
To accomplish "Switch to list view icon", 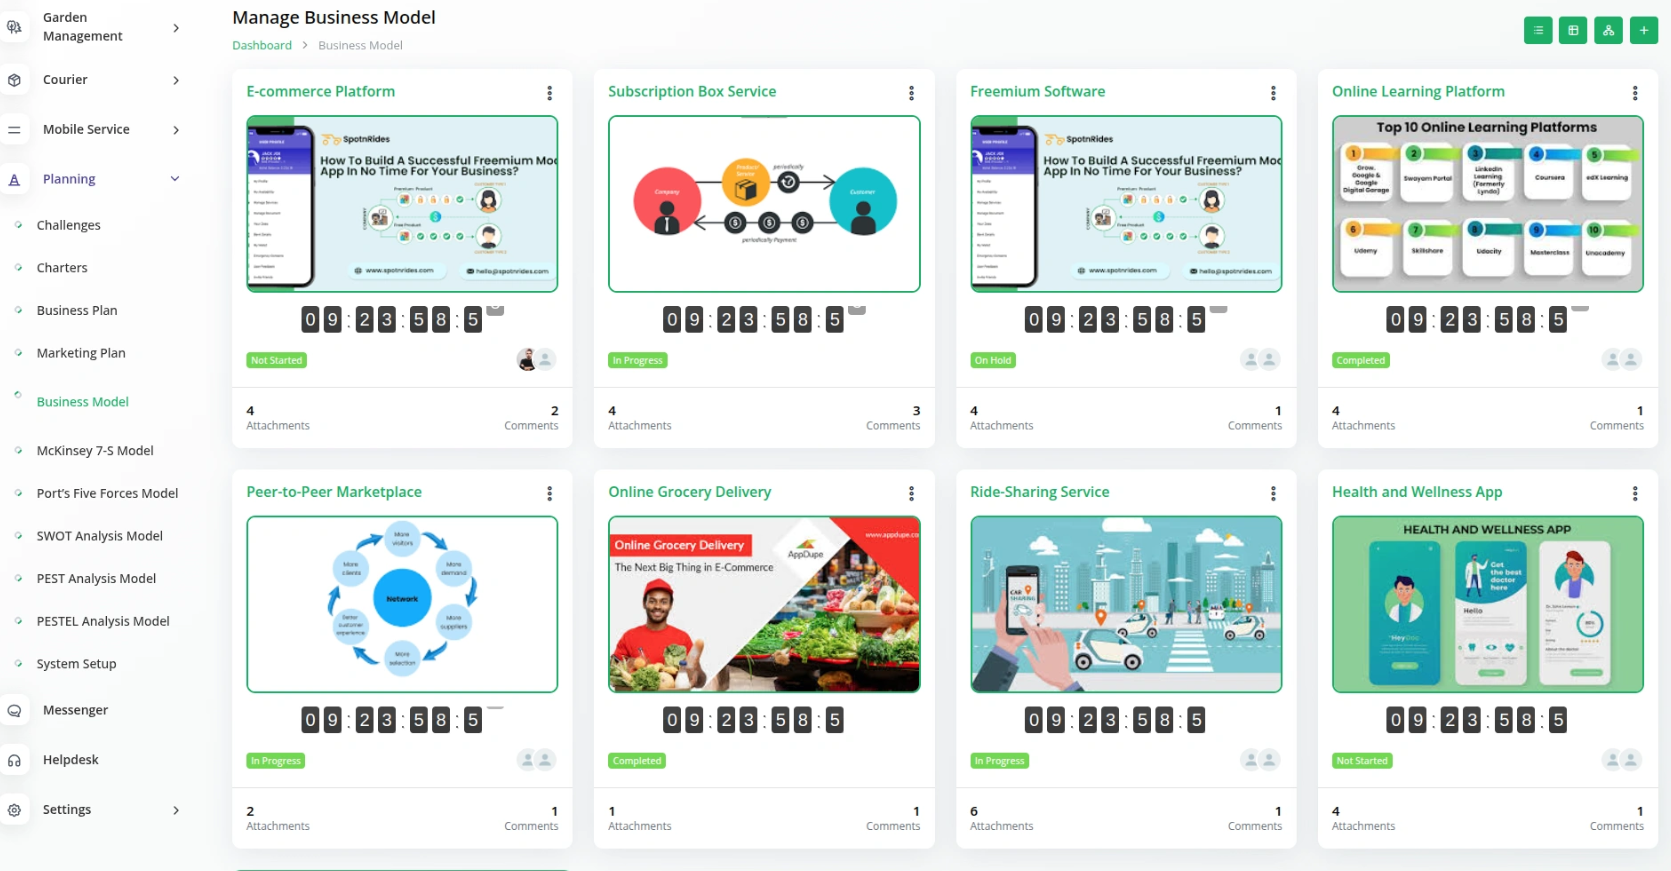I will pos(1538,30).
